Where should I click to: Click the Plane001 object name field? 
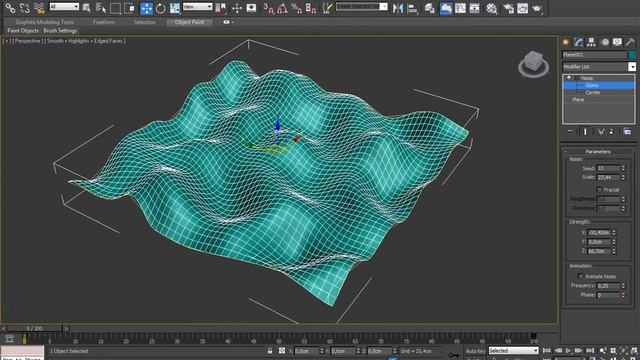click(594, 55)
